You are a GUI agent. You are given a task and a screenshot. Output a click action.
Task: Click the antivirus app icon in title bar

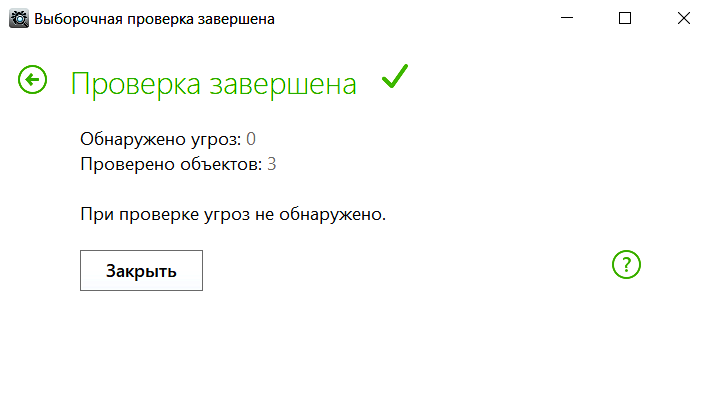(x=17, y=18)
